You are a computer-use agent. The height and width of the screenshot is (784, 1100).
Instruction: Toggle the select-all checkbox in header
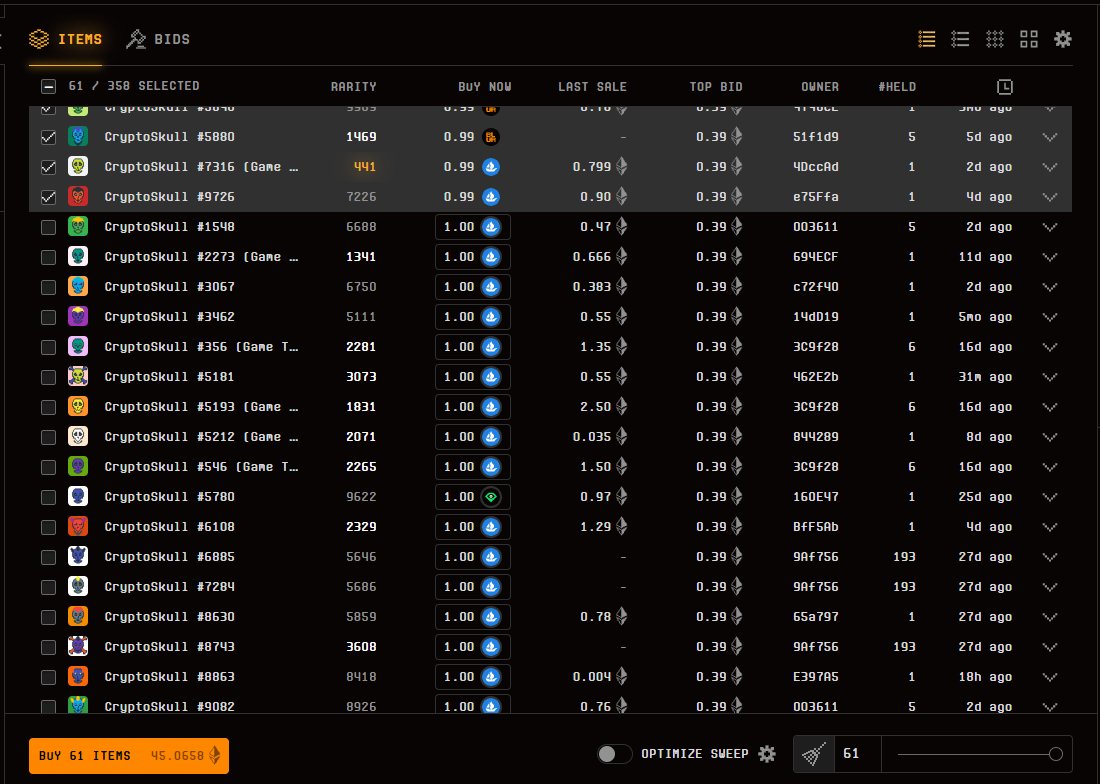pyautogui.click(x=48, y=87)
